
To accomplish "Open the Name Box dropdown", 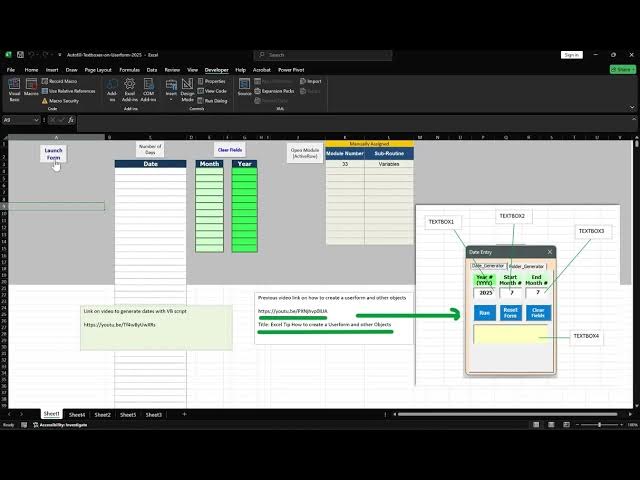I will coord(36,120).
